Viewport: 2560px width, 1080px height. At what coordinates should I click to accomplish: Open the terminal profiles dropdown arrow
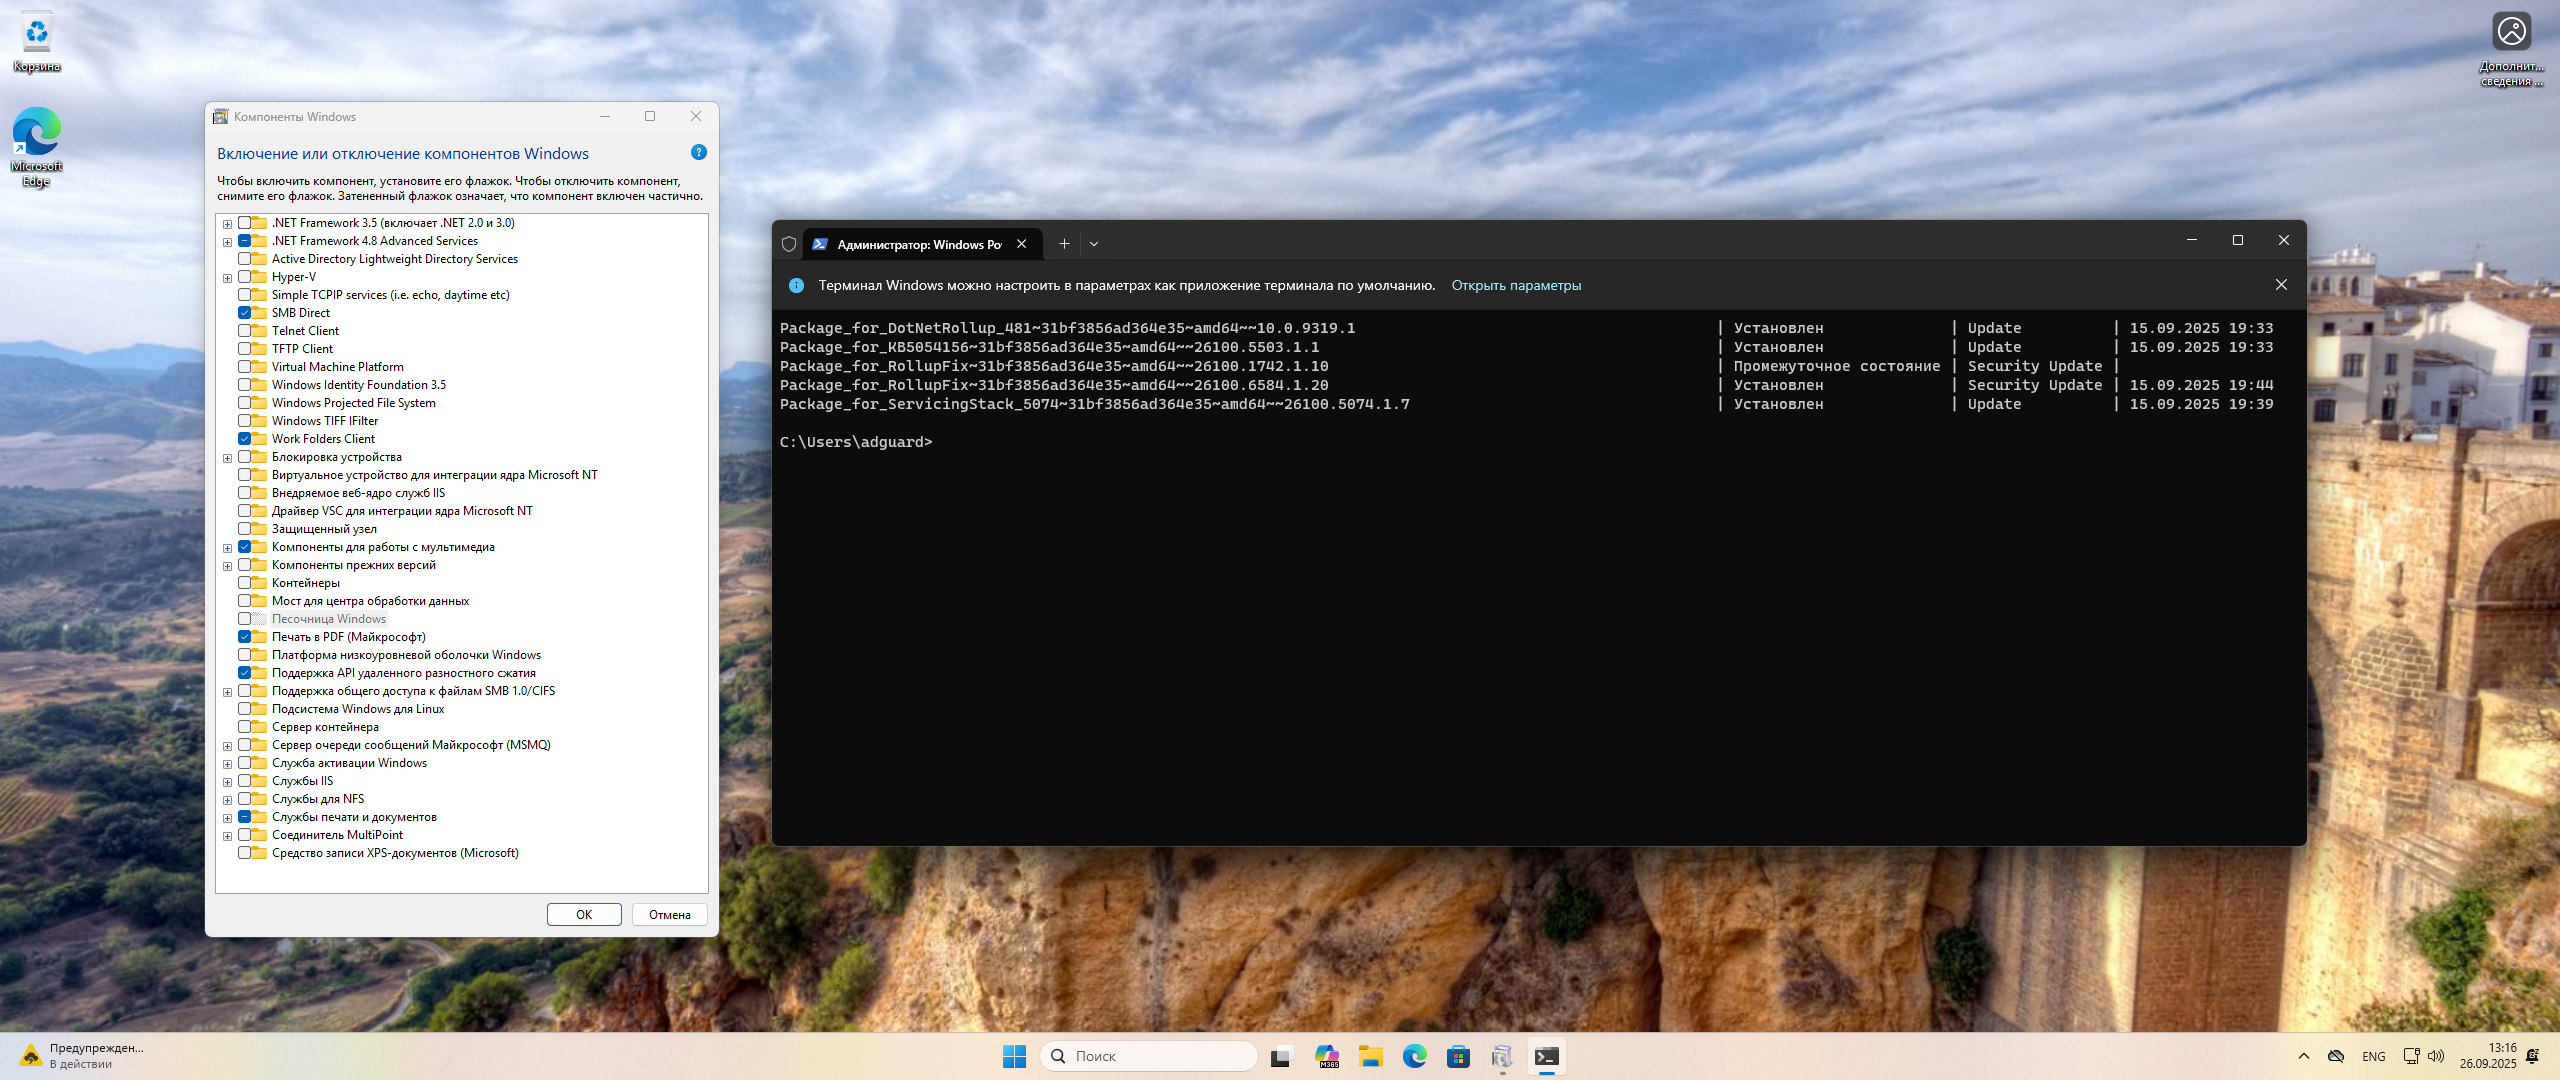point(1094,244)
